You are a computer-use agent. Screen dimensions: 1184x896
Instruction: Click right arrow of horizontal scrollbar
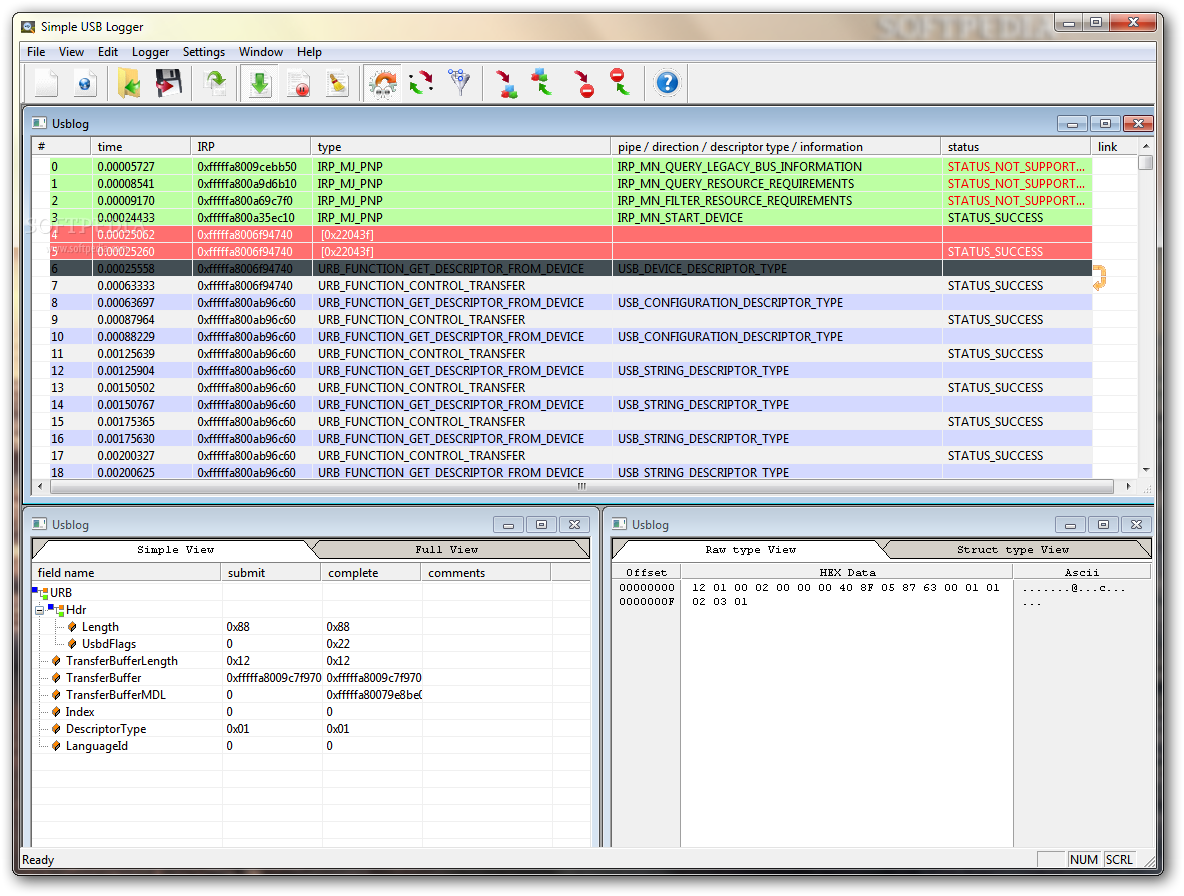tap(1128, 487)
